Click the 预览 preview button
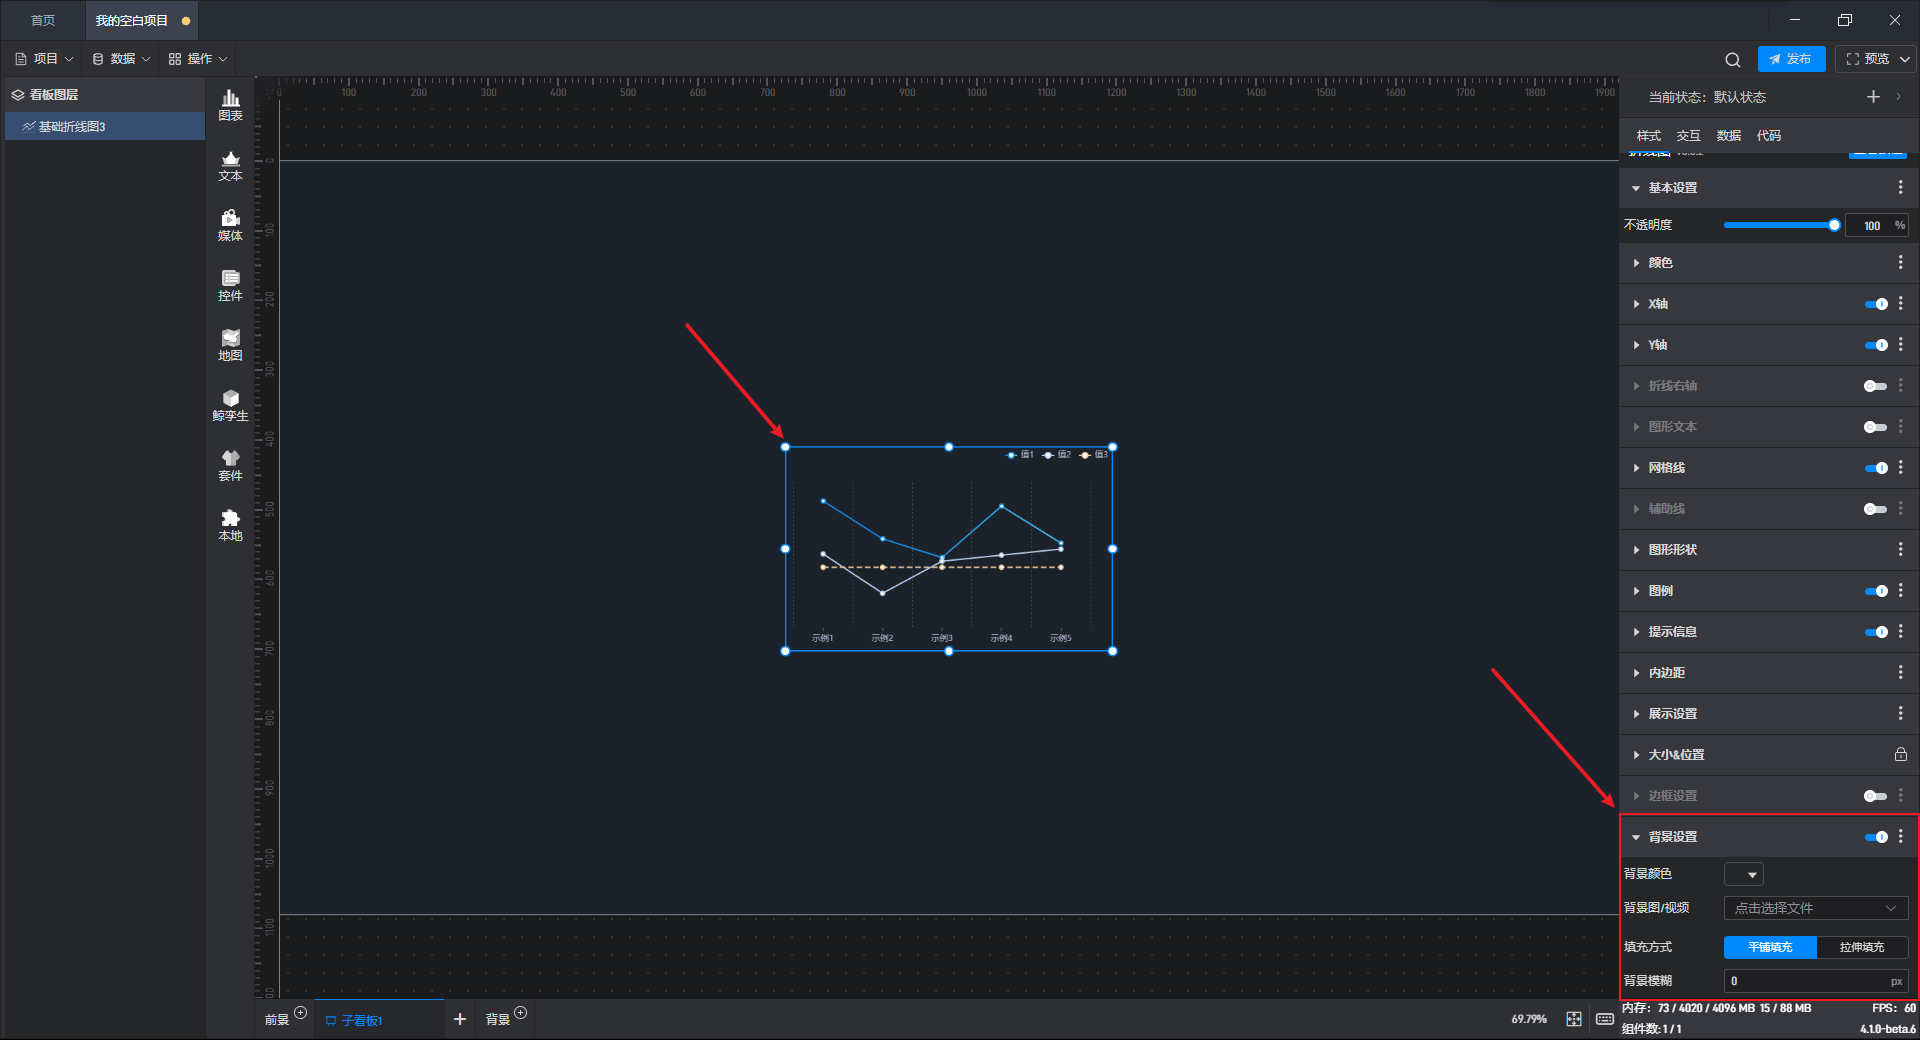The height and width of the screenshot is (1040, 1920). [1867, 59]
